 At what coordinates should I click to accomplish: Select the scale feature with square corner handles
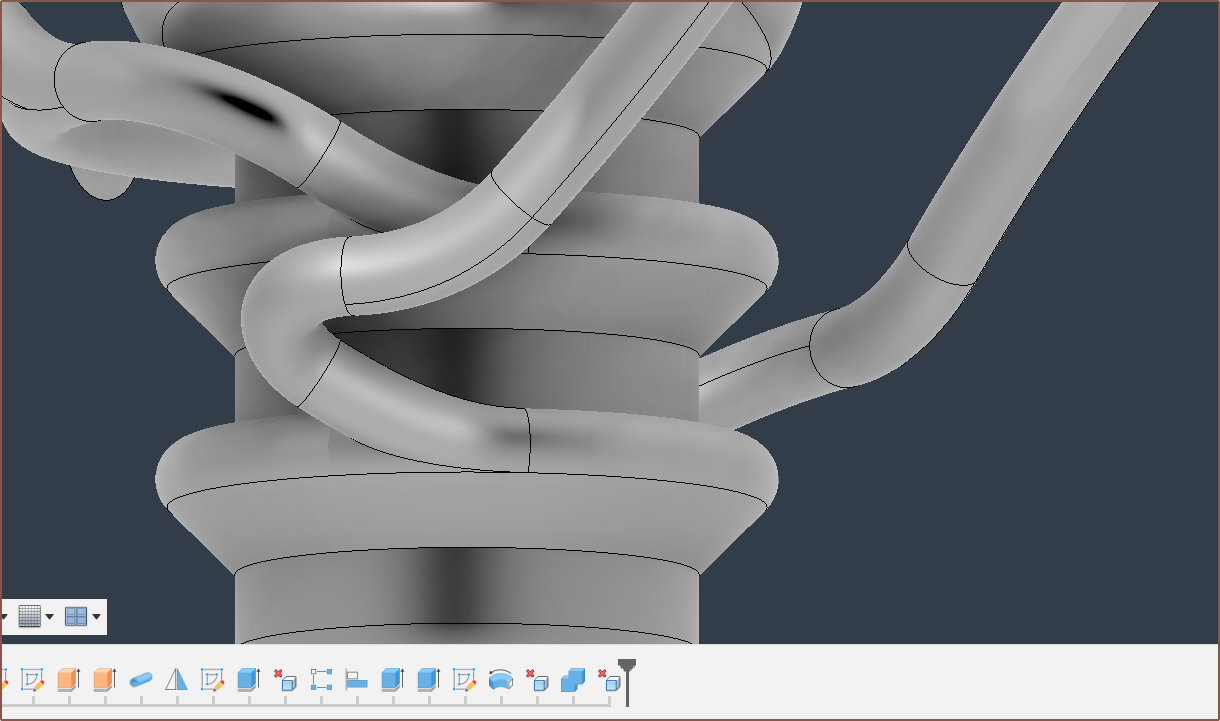coord(321,681)
